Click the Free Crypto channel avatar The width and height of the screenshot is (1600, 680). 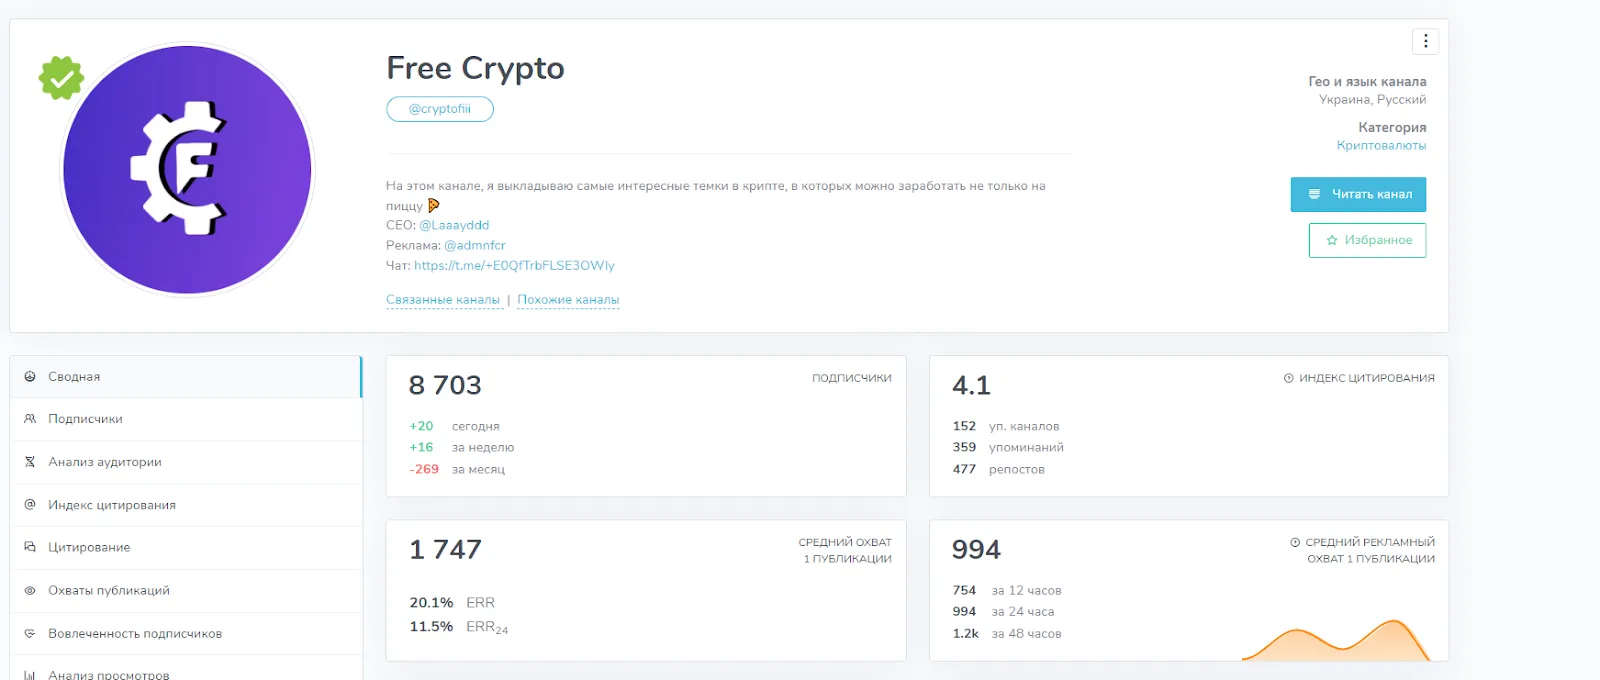[x=188, y=170]
